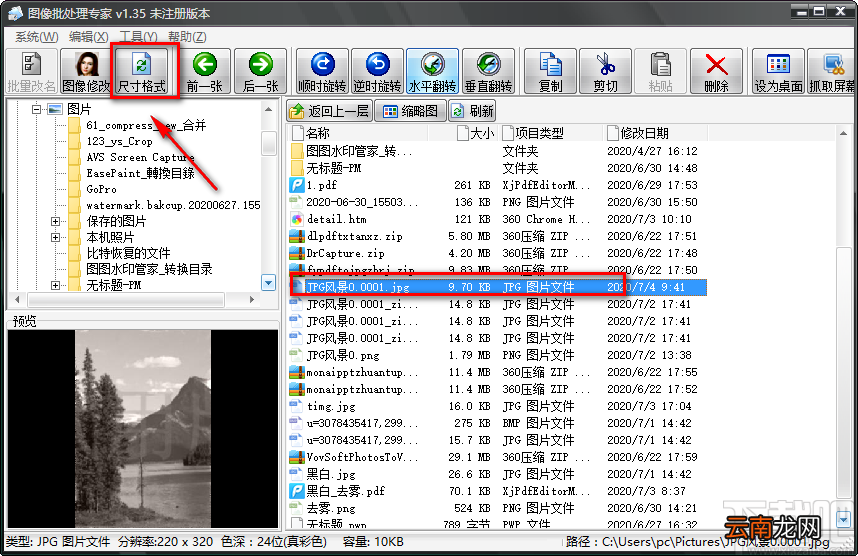Image resolution: width=858 pixels, height=556 pixels.
Task: Go to previous image with 前一张
Action: [x=205, y=71]
